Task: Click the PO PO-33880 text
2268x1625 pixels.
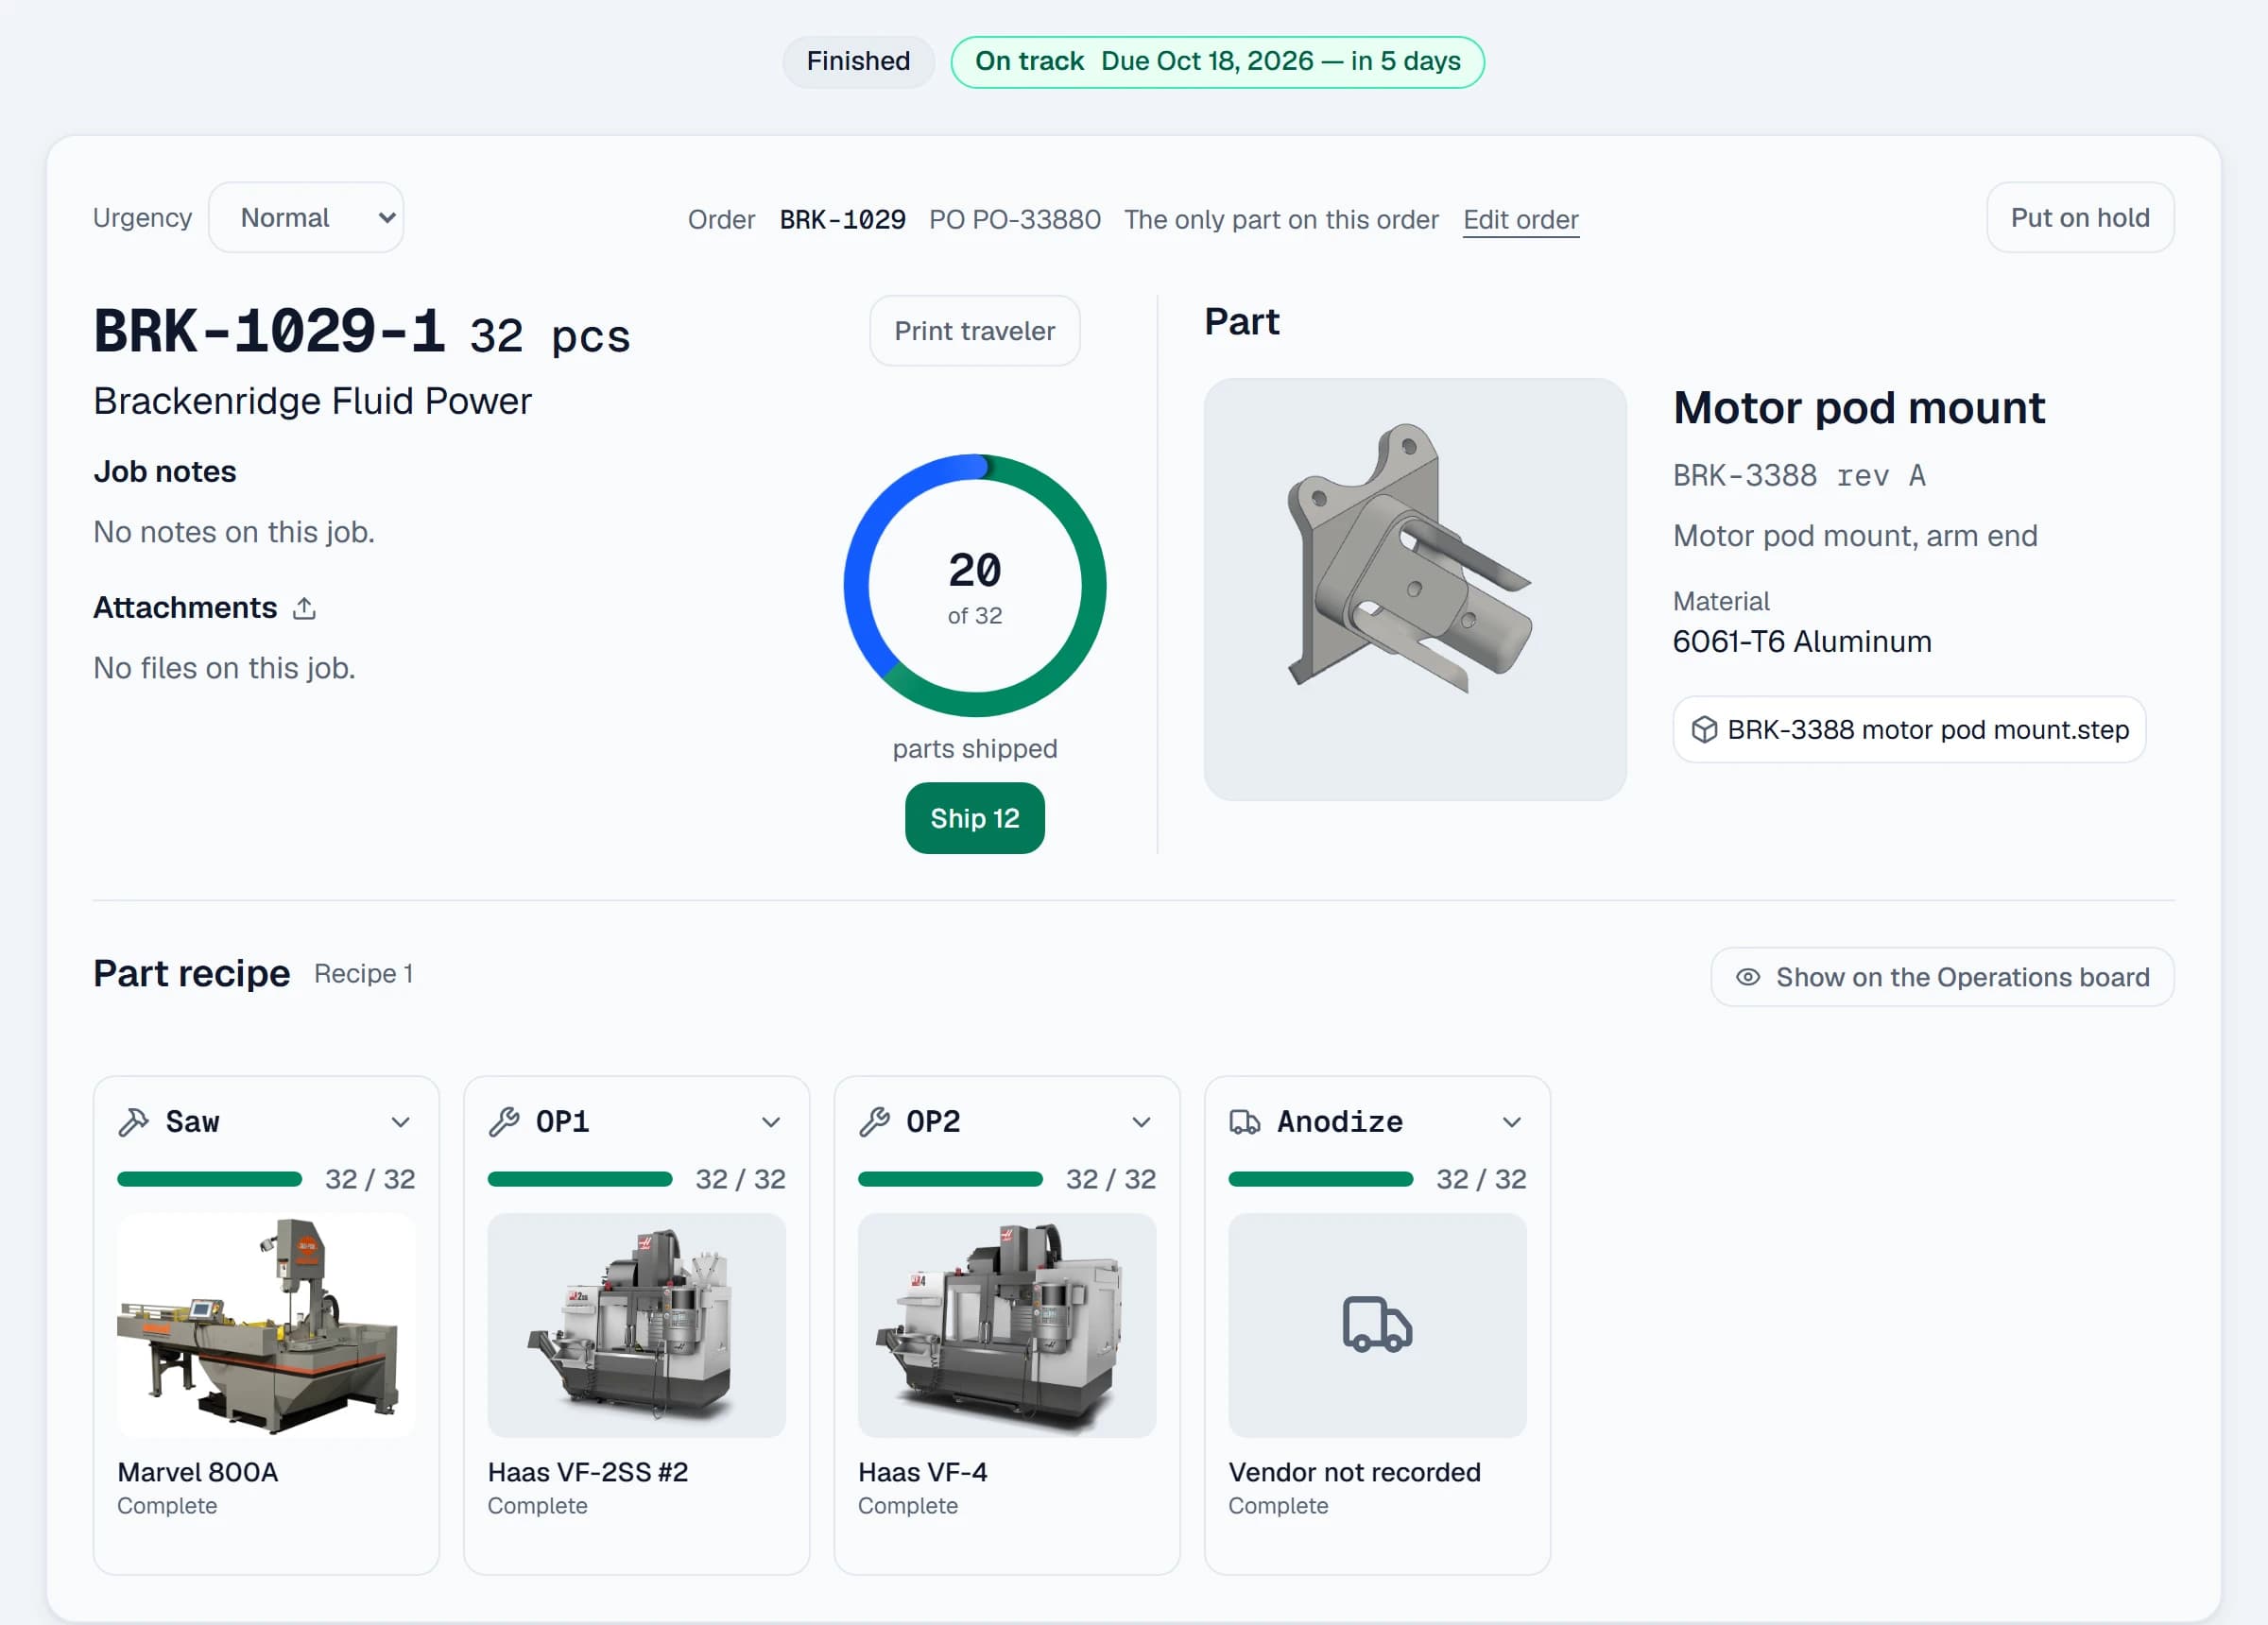Action: (1014, 219)
